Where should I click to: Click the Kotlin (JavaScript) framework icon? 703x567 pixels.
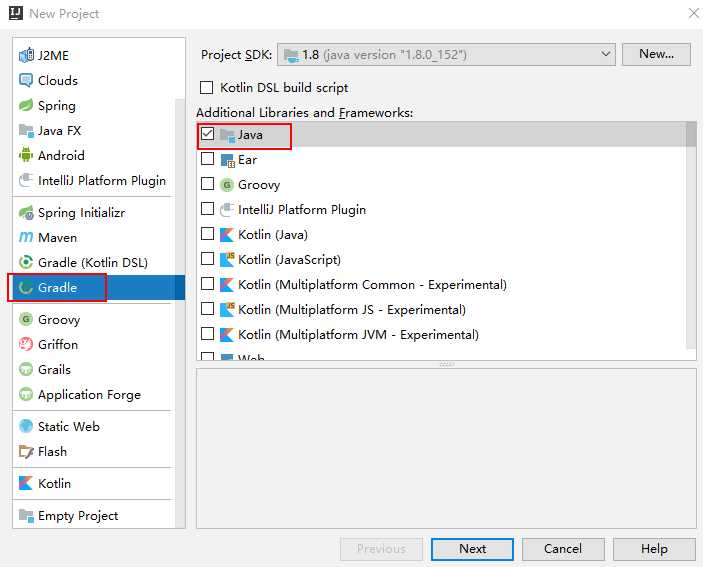coord(227,260)
